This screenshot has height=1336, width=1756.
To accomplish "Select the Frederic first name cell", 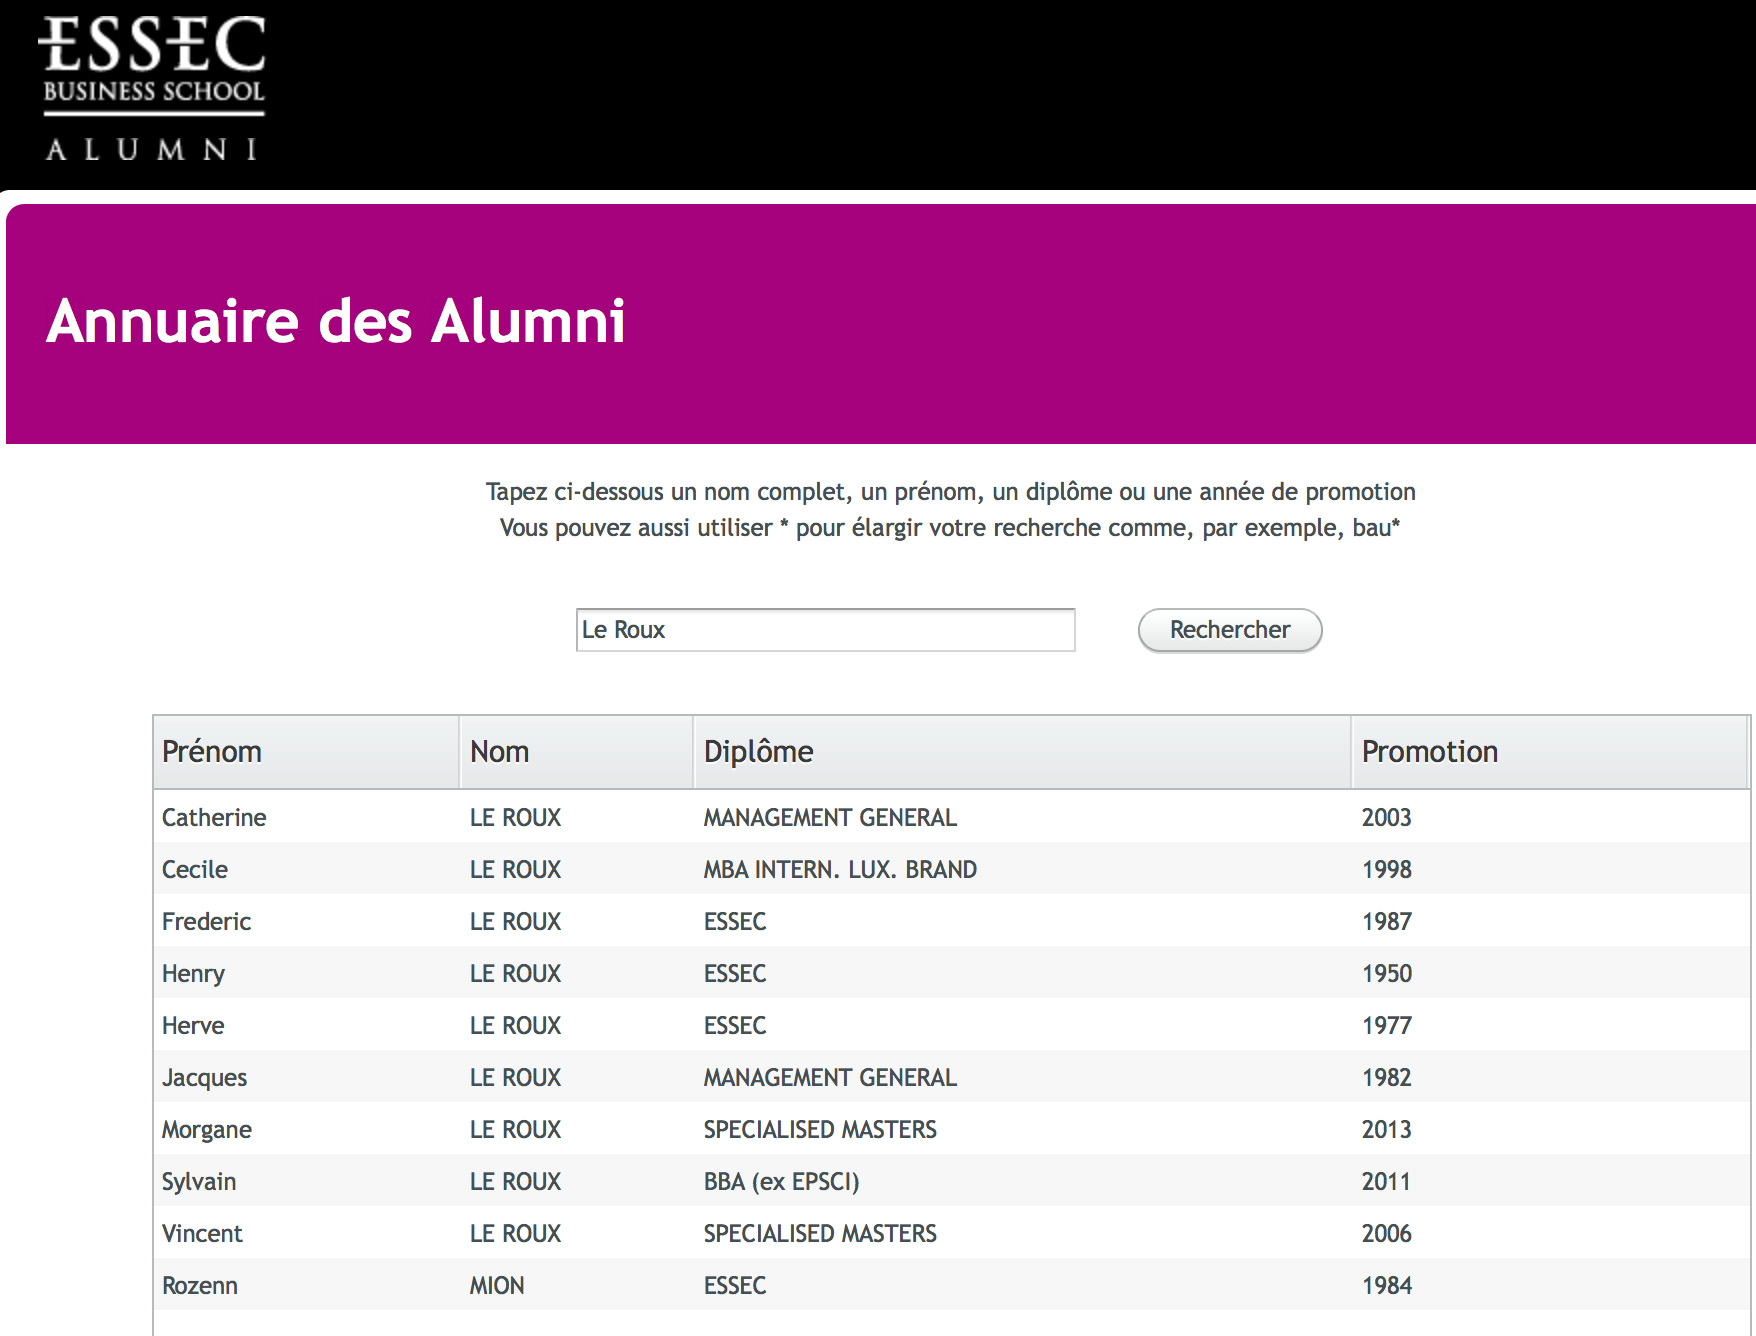I will coord(206,921).
